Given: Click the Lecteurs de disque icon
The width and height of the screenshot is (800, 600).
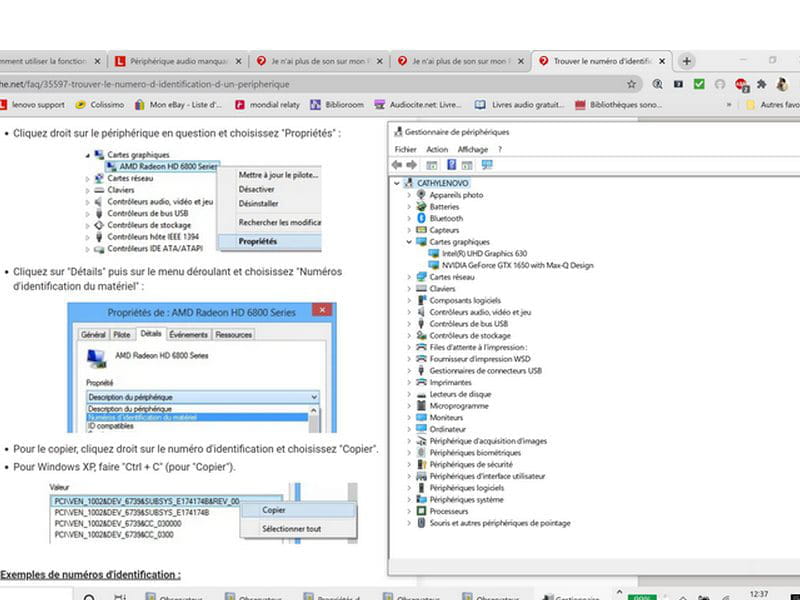Looking at the screenshot, I should click(421, 394).
